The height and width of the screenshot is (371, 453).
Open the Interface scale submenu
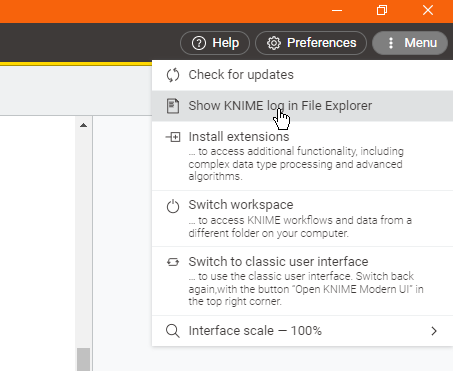(302, 331)
